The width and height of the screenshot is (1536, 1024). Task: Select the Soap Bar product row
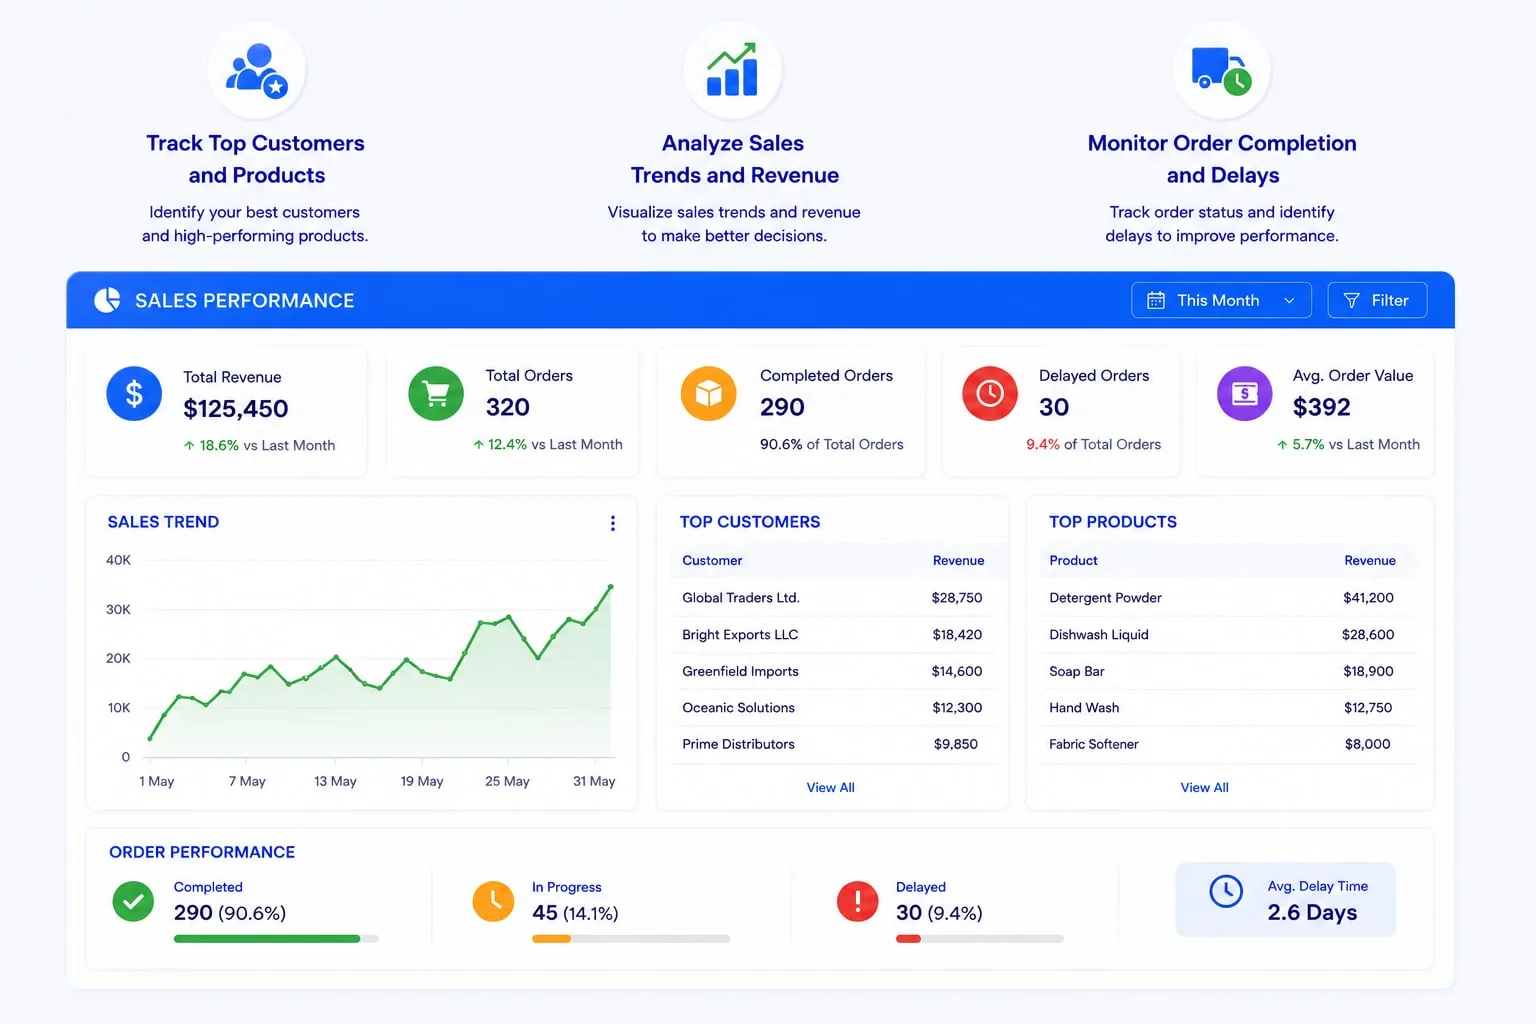click(1228, 672)
